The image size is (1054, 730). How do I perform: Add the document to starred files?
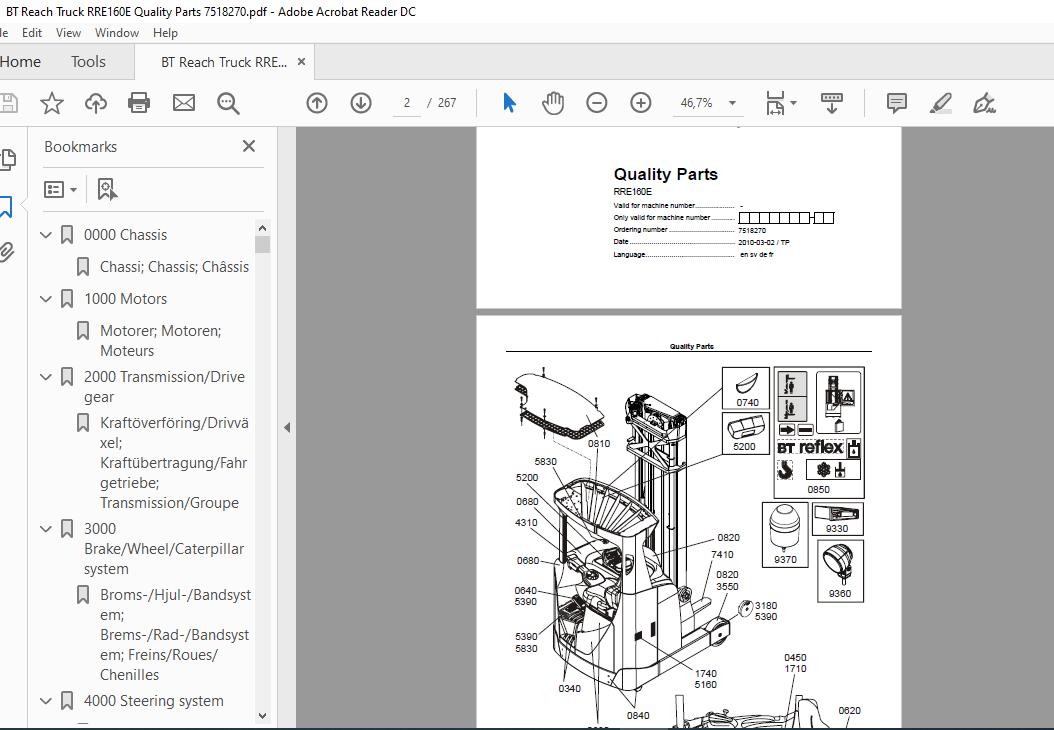point(52,103)
